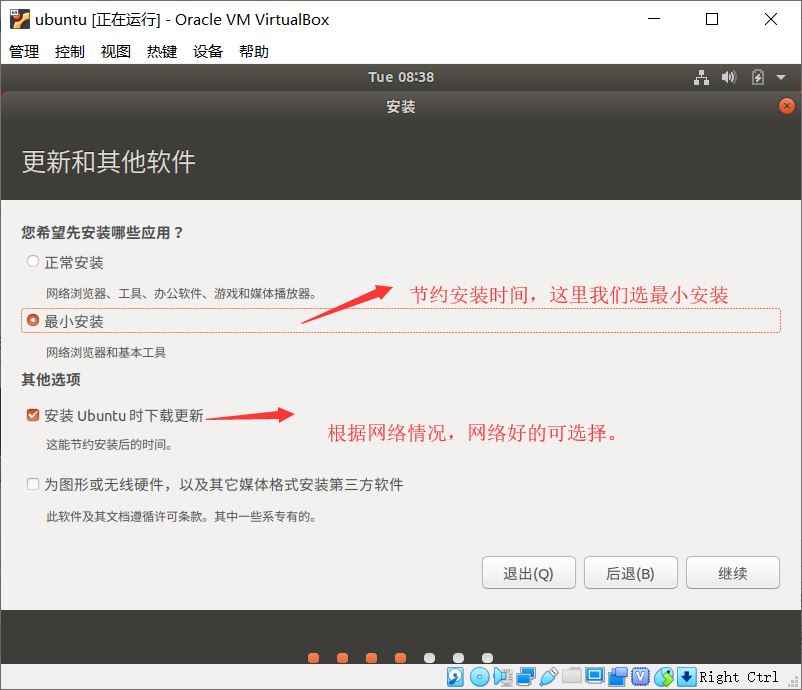Open the 控制 menu
Screen dimensions: 802x690
pyautogui.click(x=70, y=51)
